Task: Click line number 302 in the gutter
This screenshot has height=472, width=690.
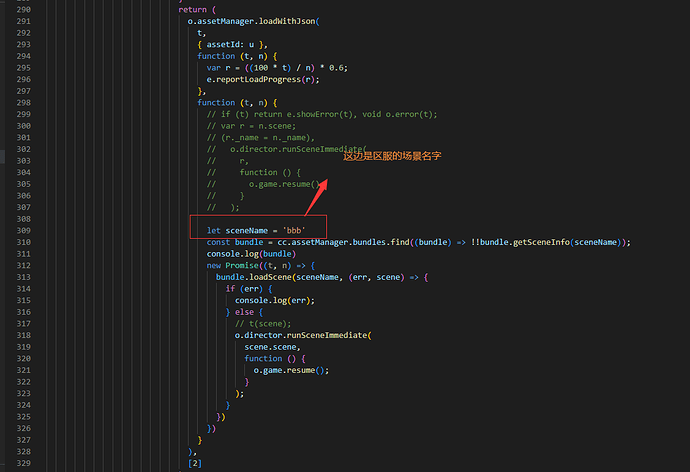Action: pyautogui.click(x=23, y=150)
